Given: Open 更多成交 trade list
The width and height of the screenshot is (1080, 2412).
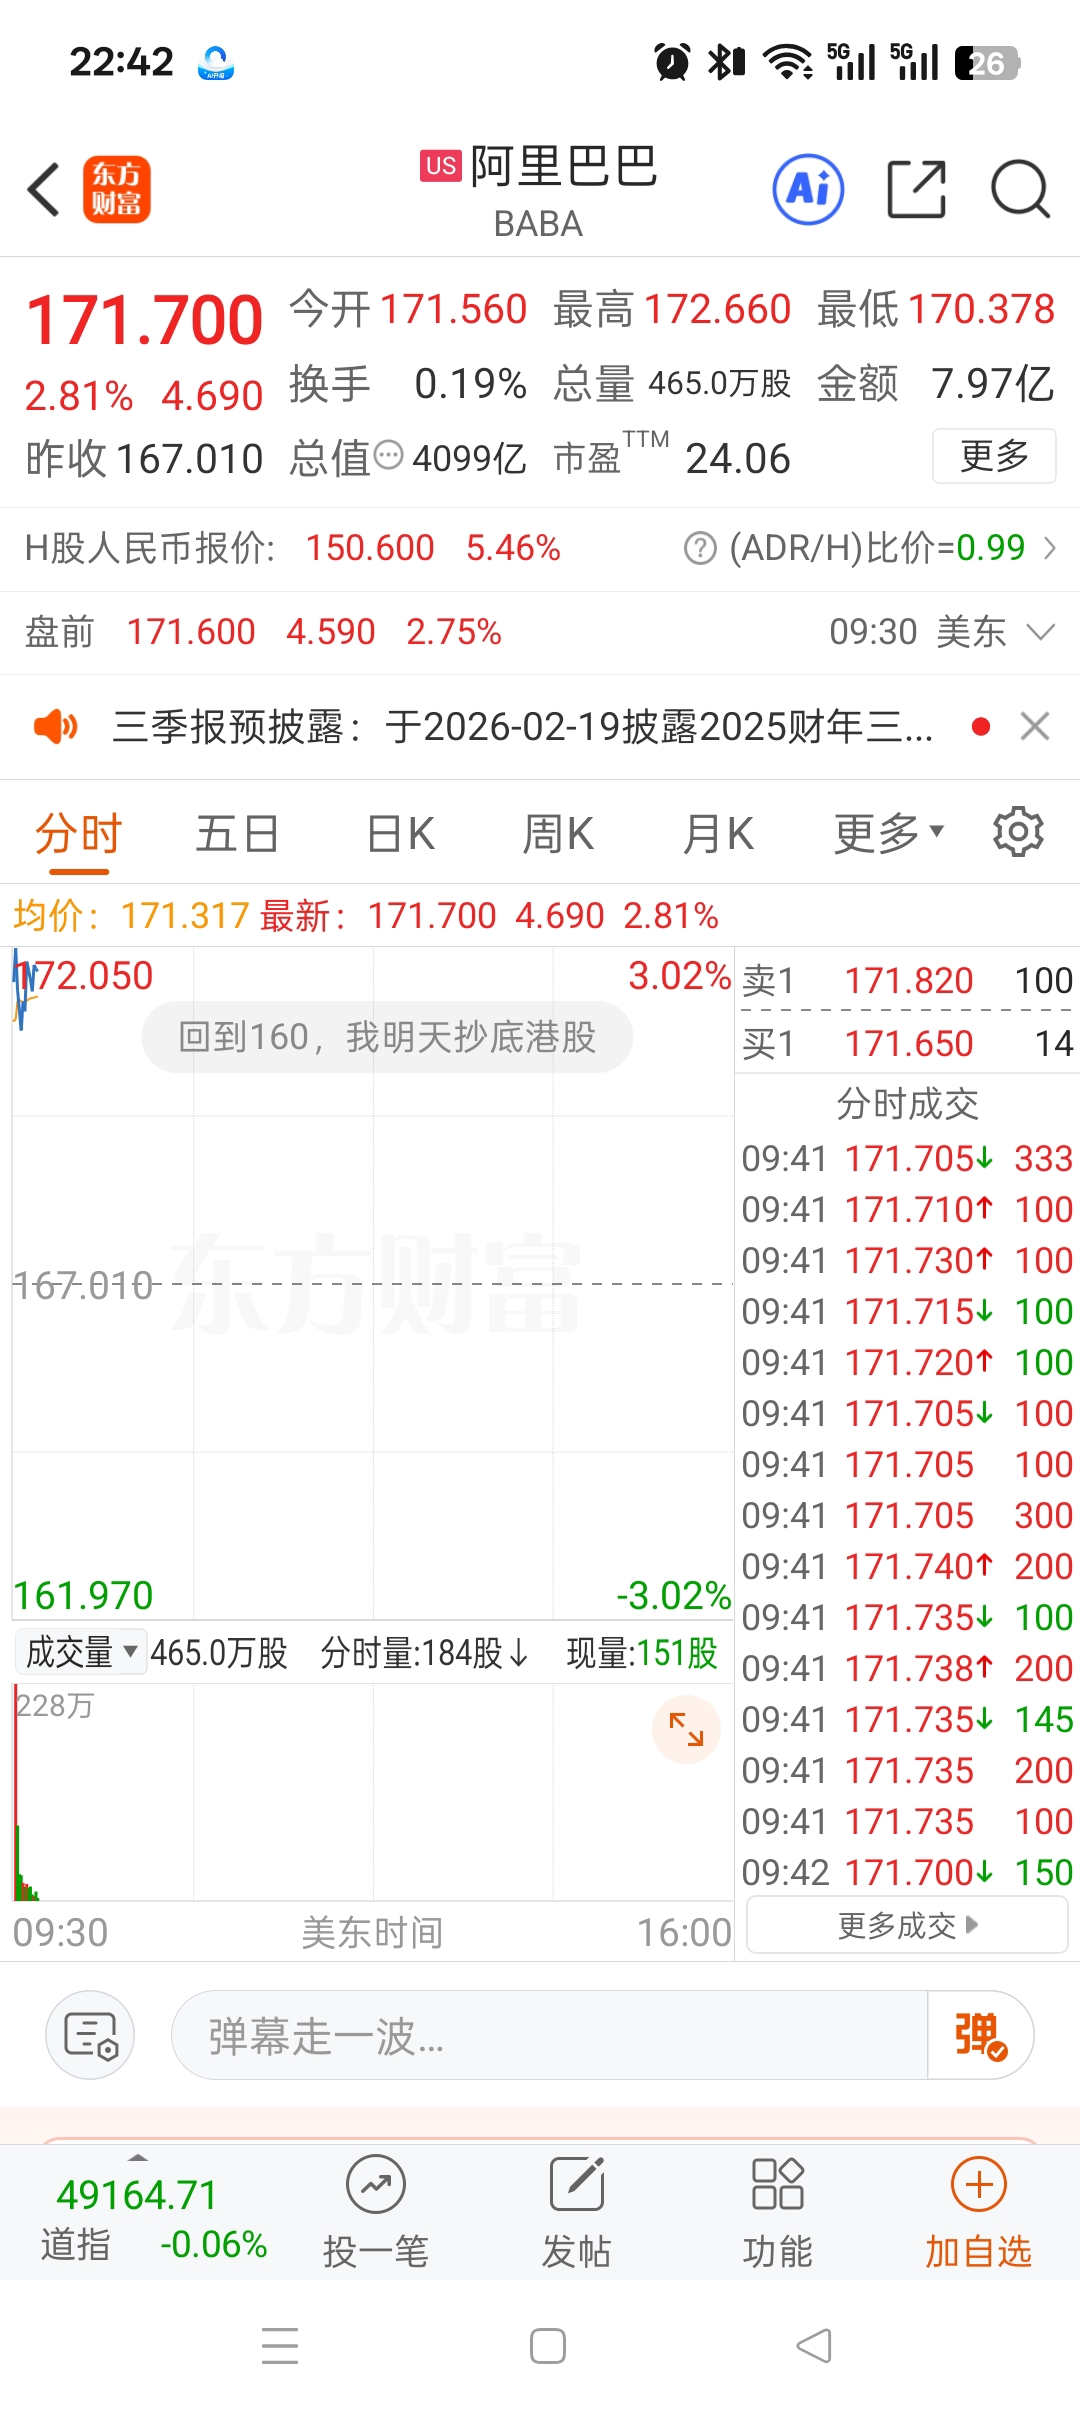Looking at the screenshot, I should (x=908, y=1925).
